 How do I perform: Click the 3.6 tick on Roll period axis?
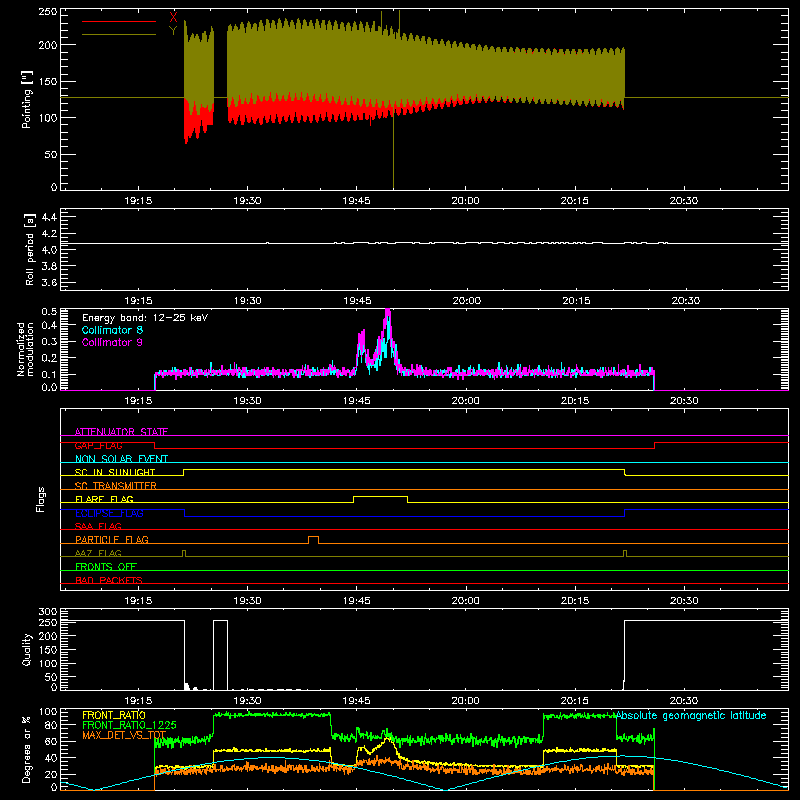tap(49, 283)
